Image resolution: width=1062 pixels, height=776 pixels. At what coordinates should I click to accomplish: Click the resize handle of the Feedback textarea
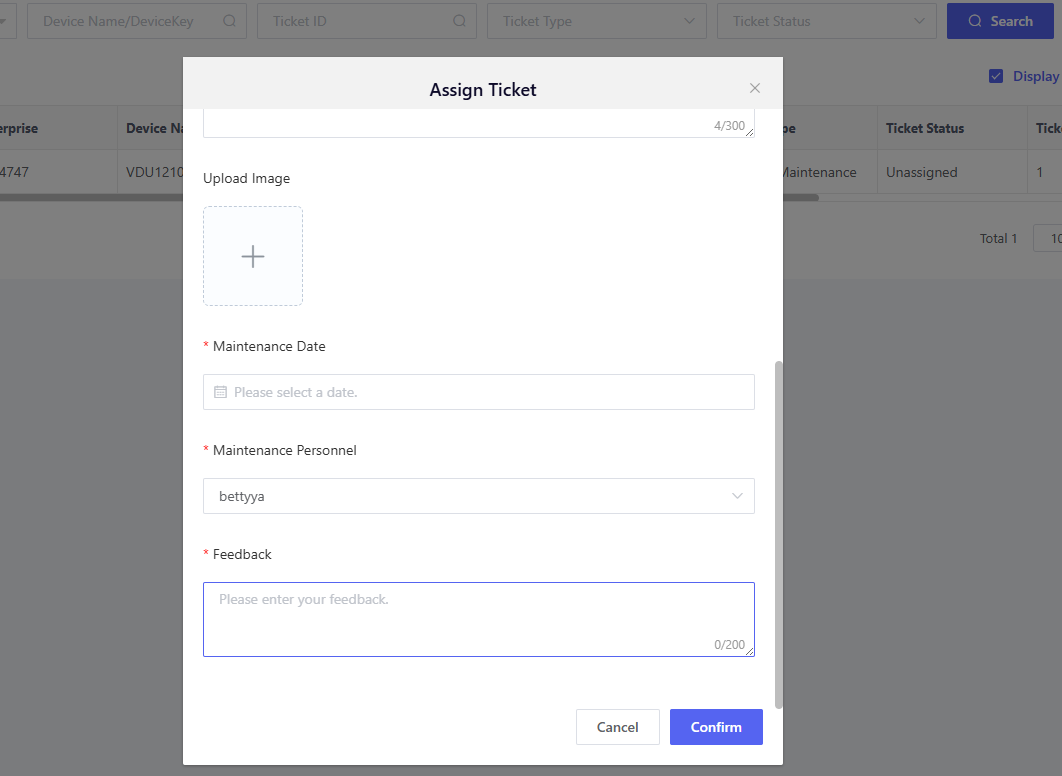click(749, 651)
